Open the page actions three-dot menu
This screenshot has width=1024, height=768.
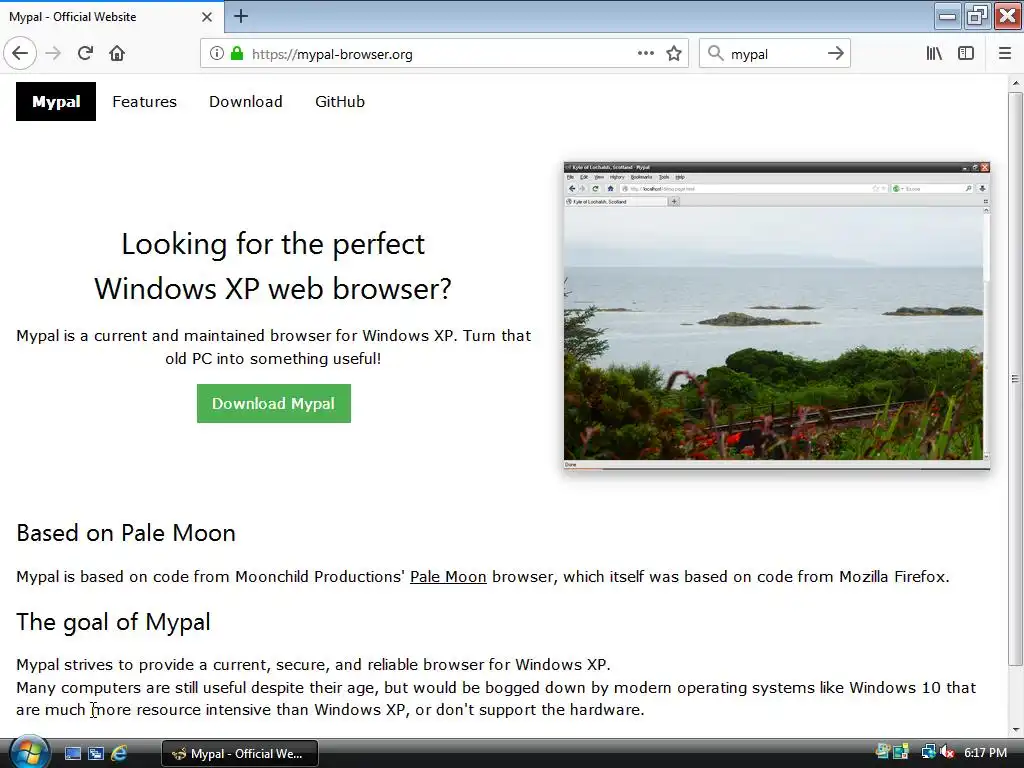pyautogui.click(x=646, y=54)
